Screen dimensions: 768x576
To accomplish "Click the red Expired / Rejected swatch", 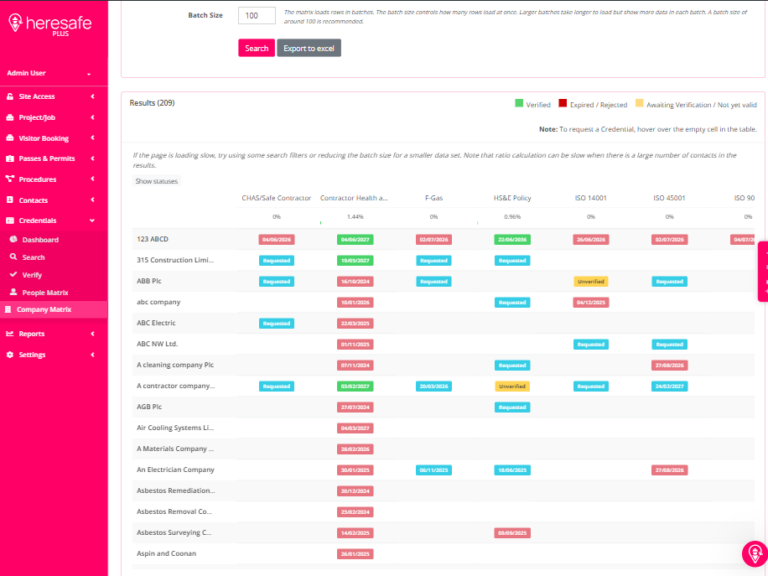I will (x=563, y=103).
